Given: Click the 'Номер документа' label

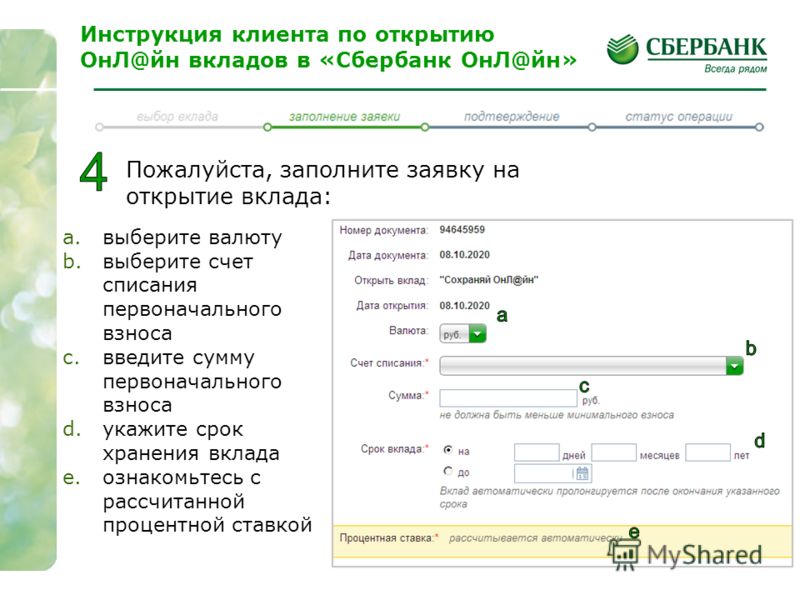Looking at the screenshot, I should coord(384,230).
